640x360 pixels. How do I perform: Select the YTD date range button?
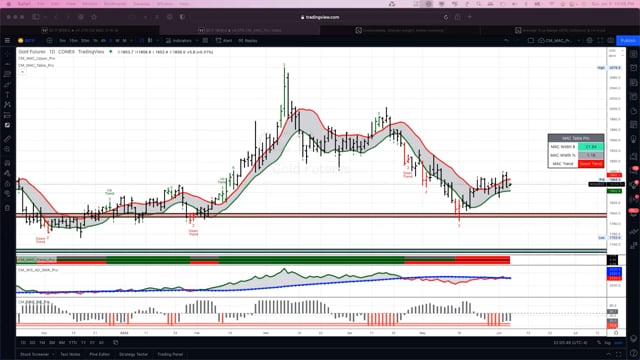click(73, 342)
